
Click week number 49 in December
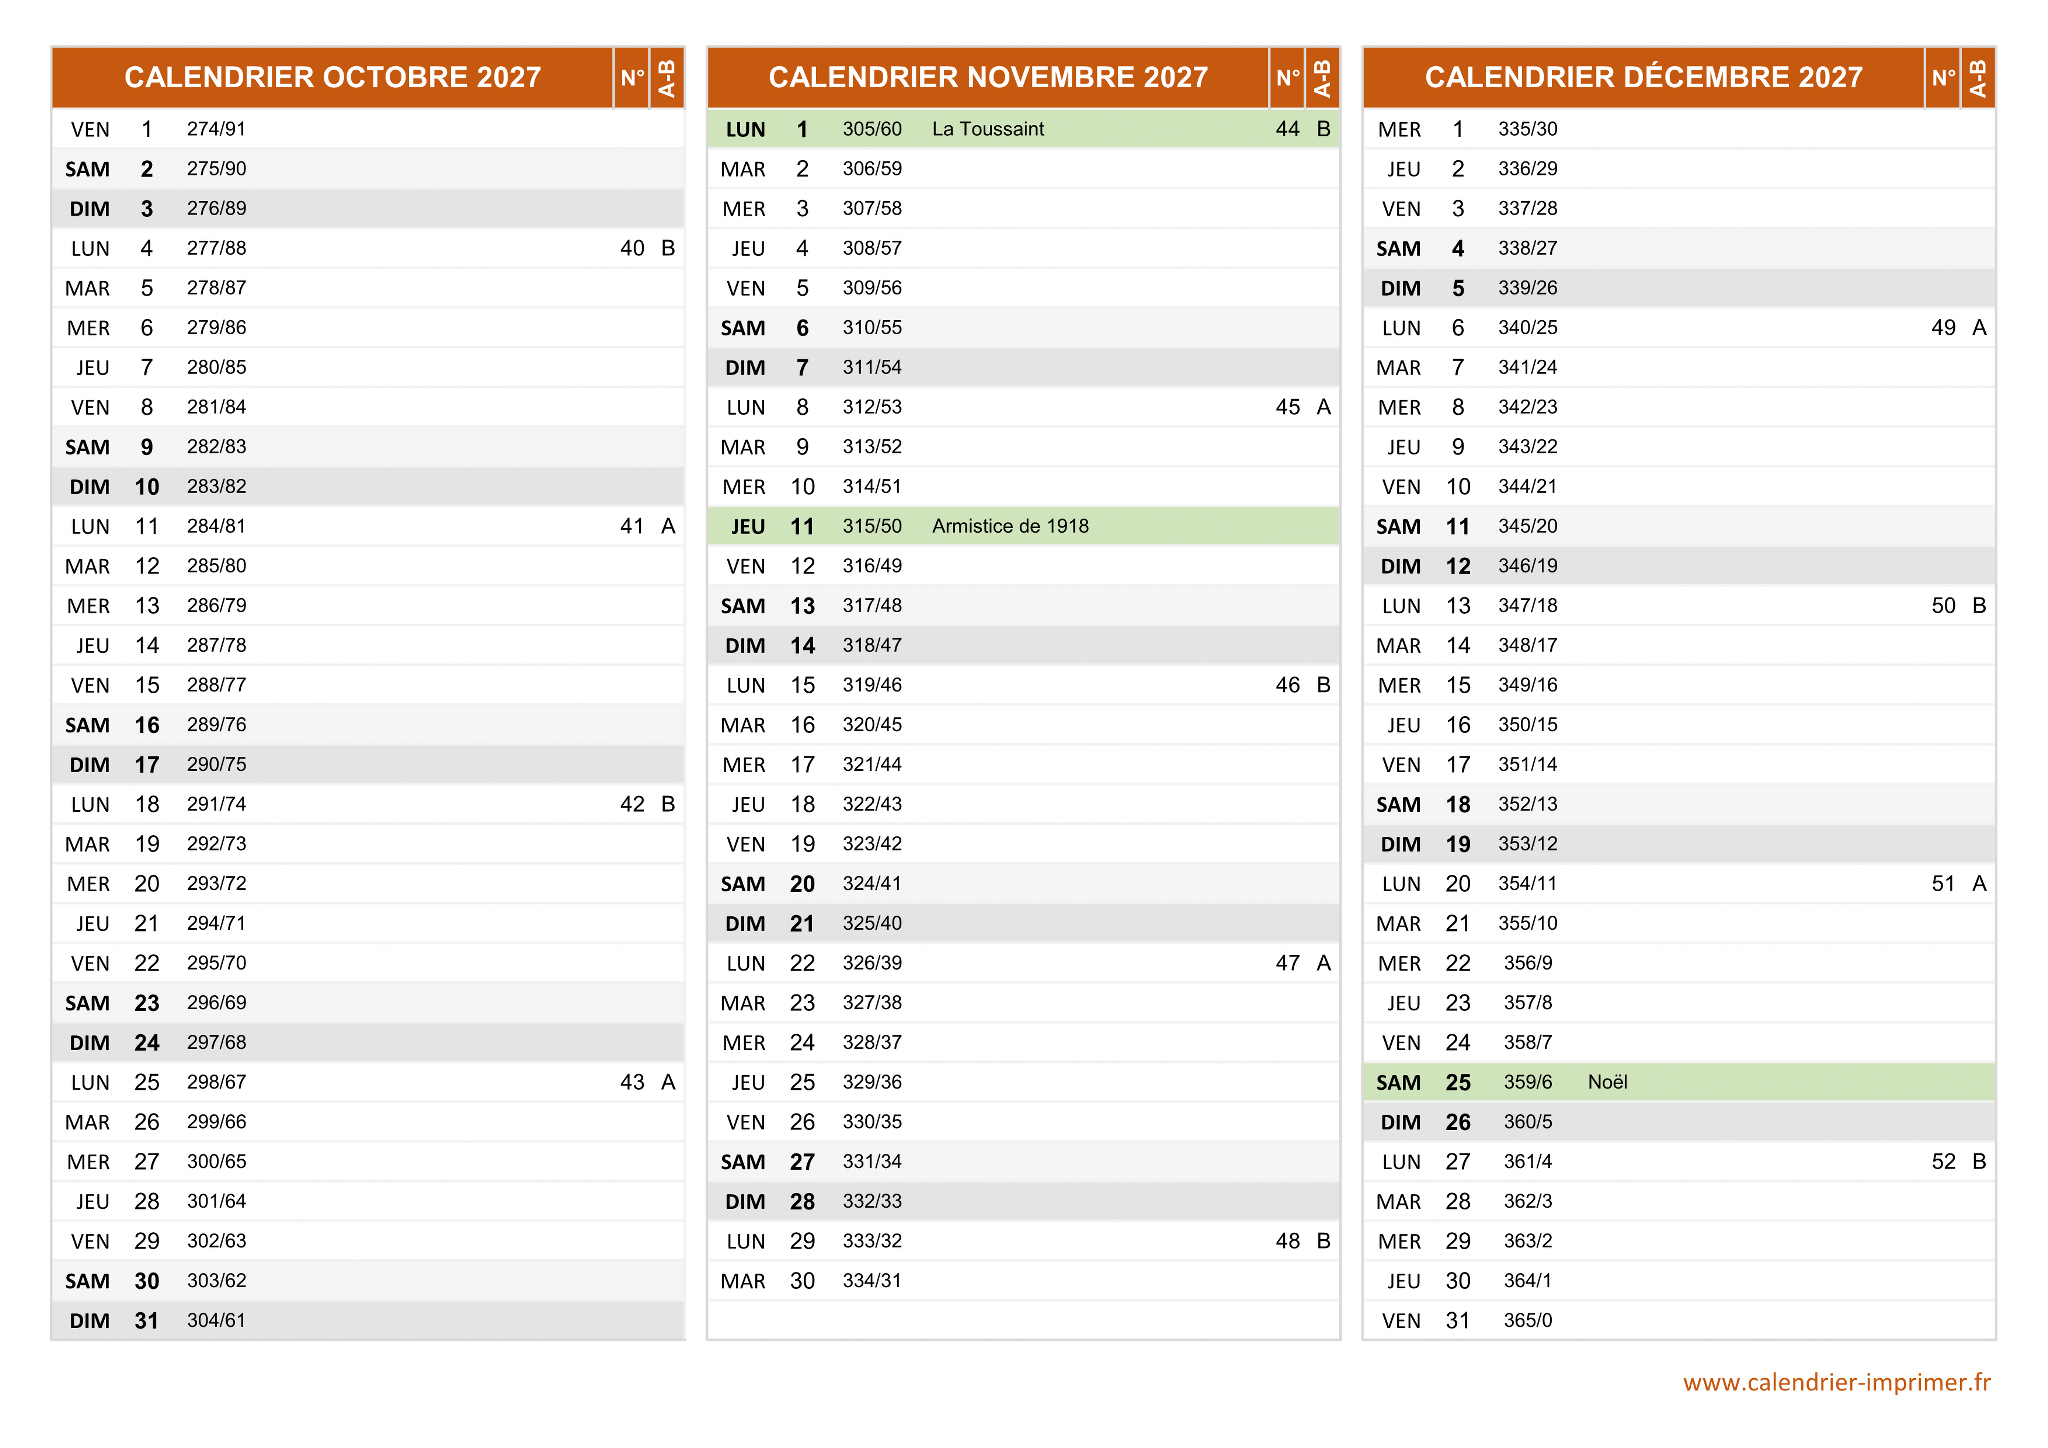pyautogui.click(x=1943, y=328)
